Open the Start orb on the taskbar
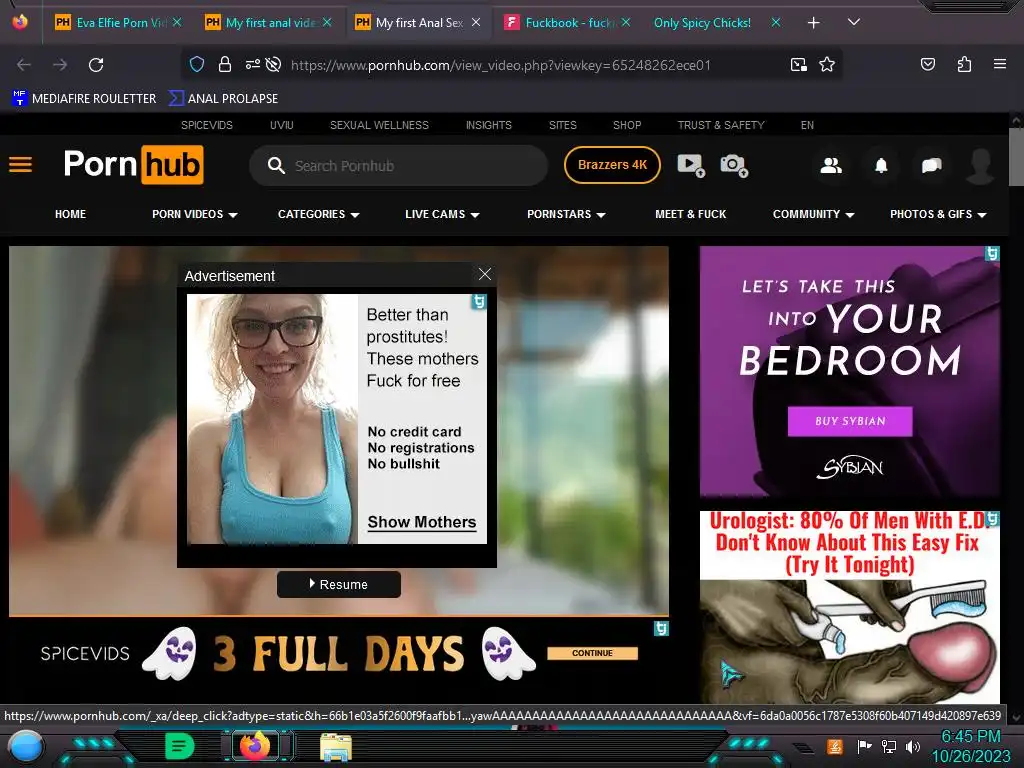 click(x=25, y=746)
